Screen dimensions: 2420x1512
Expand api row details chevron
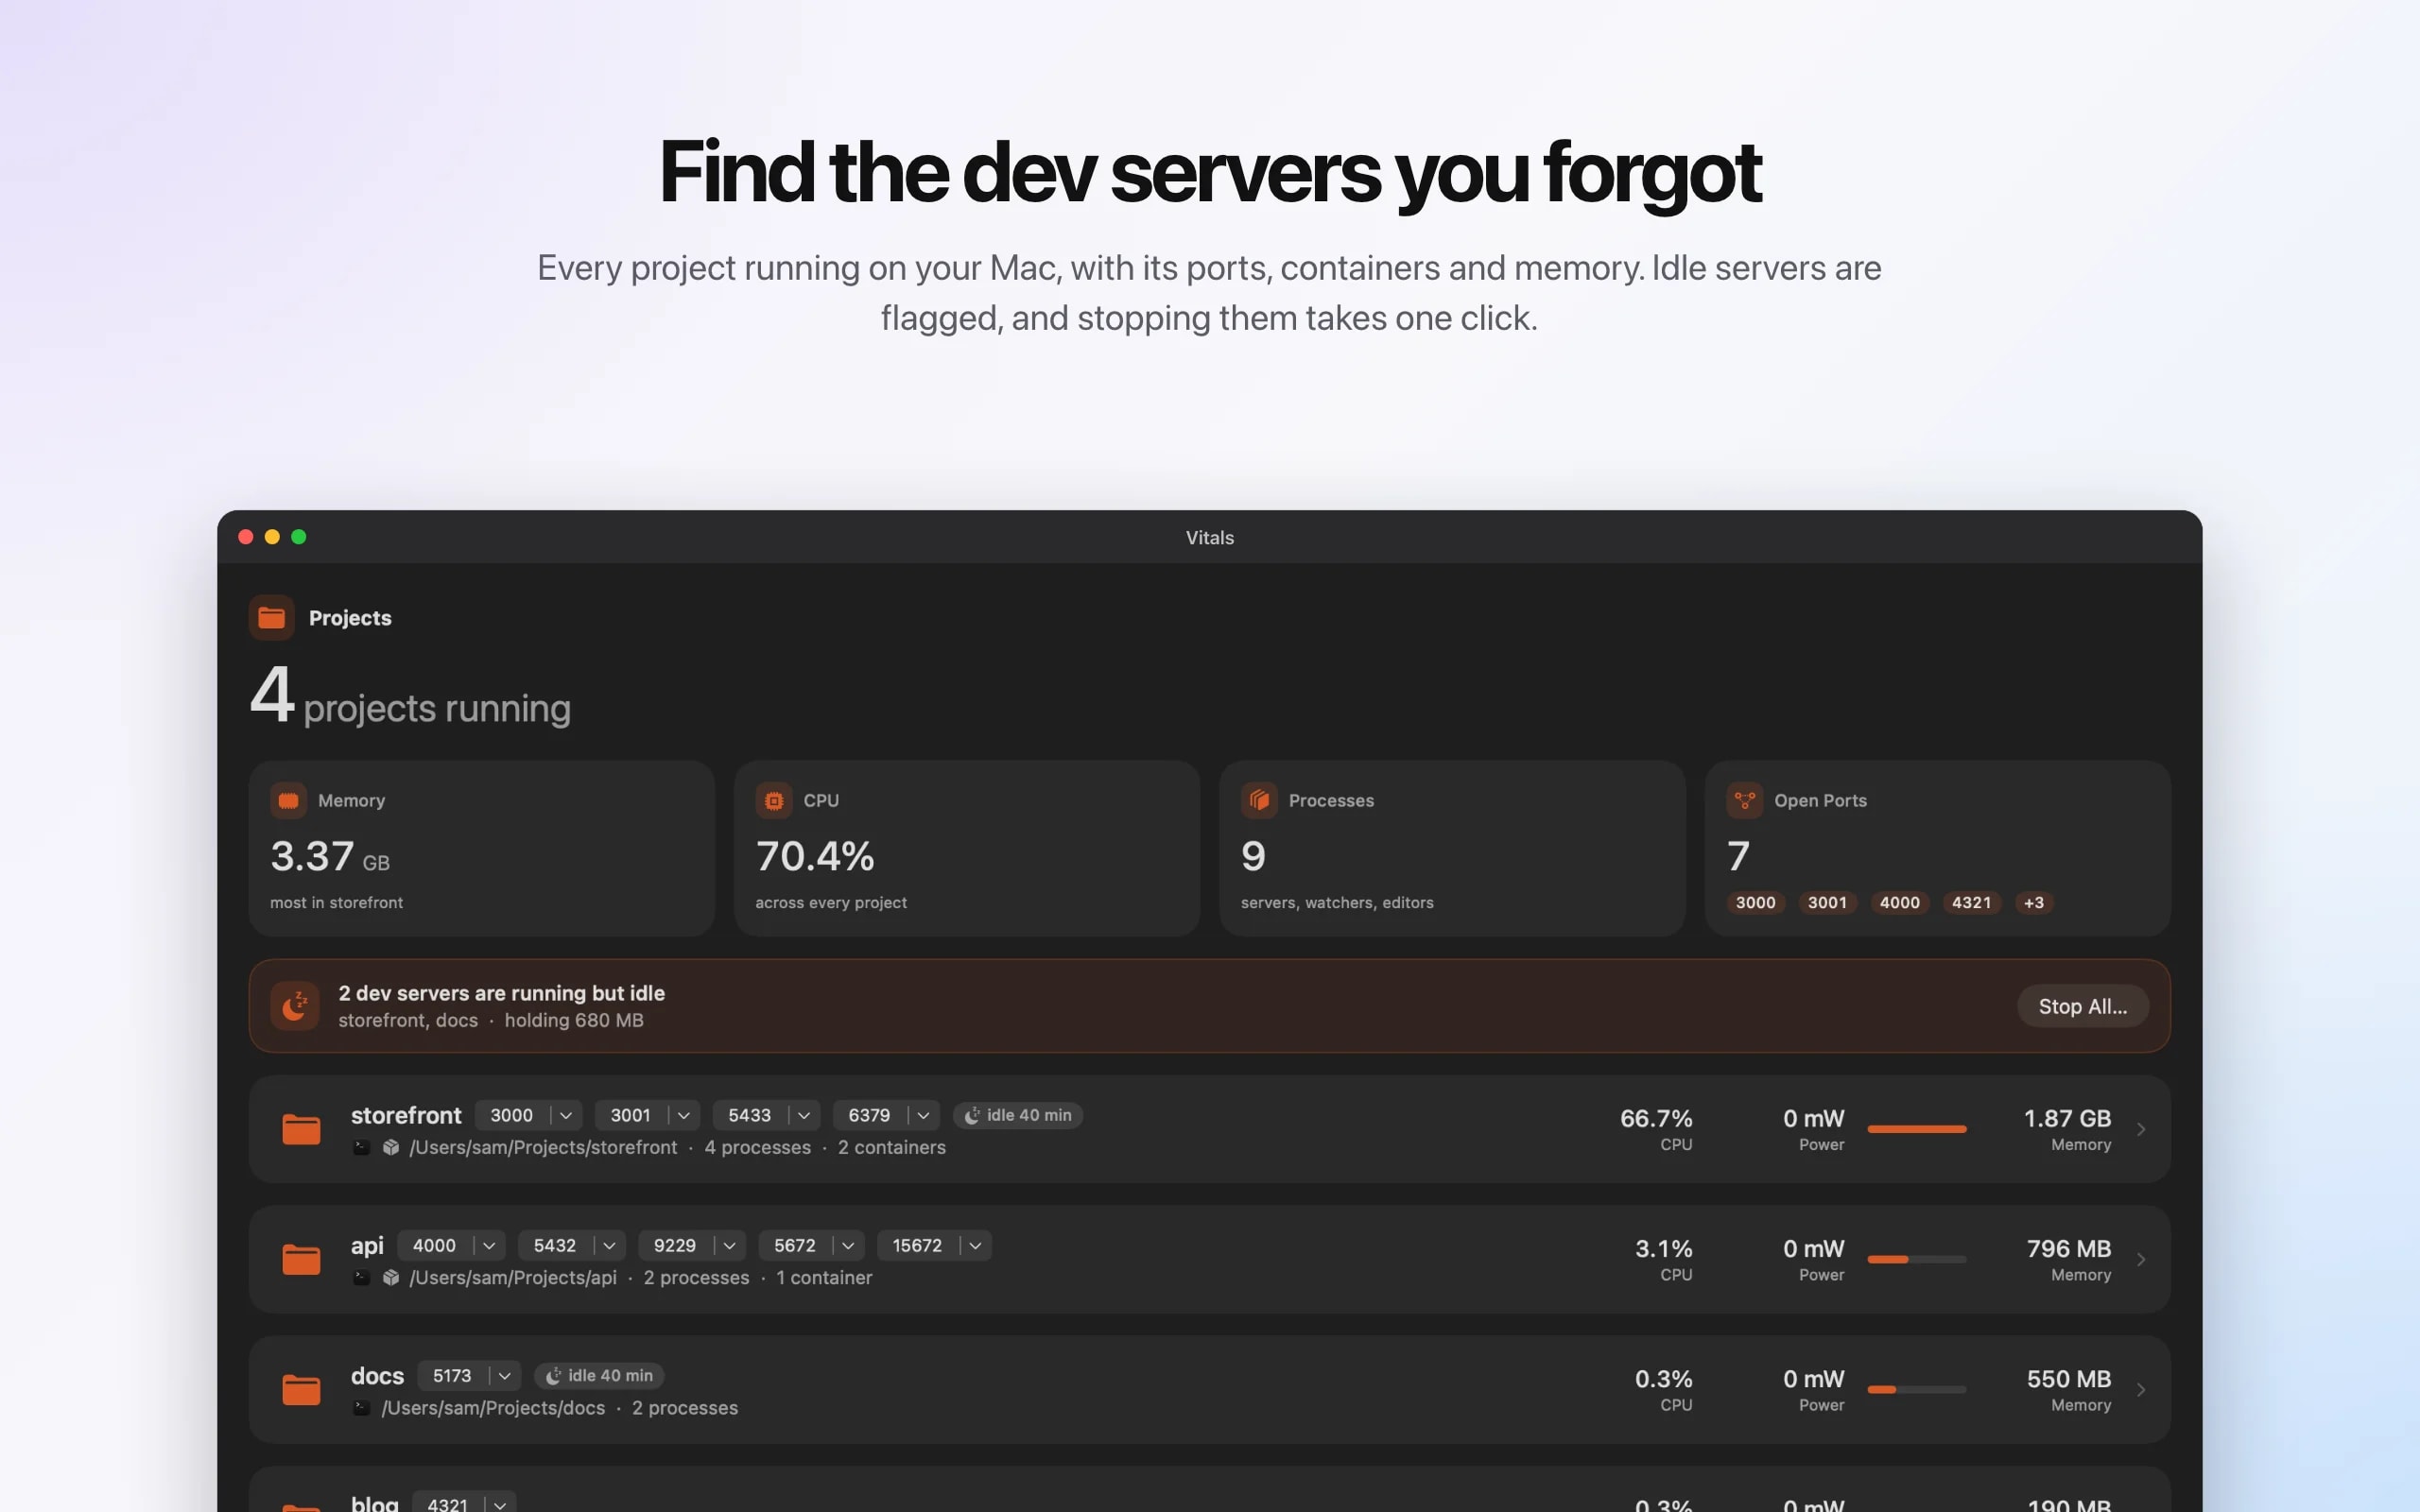(x=2141, y=1259)
